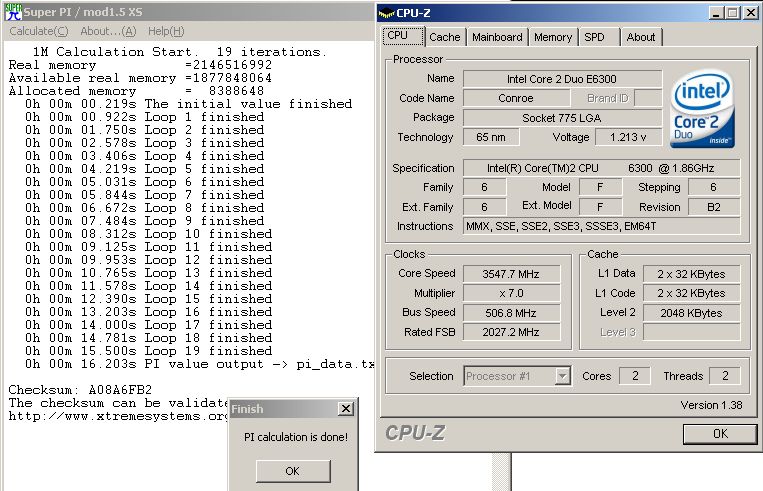
Task: Click the Loop 19 finished line
Action: click(x=148, y=351)
